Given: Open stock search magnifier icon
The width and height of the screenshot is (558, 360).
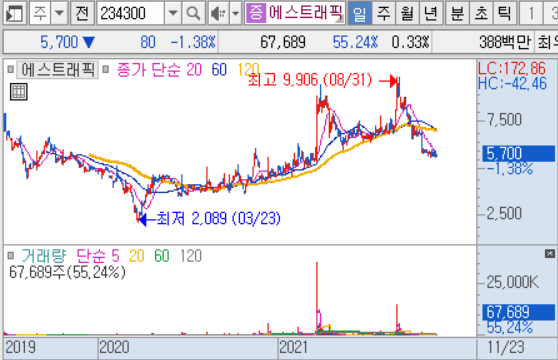Looking at the screenshot, I should pos(194,14).
